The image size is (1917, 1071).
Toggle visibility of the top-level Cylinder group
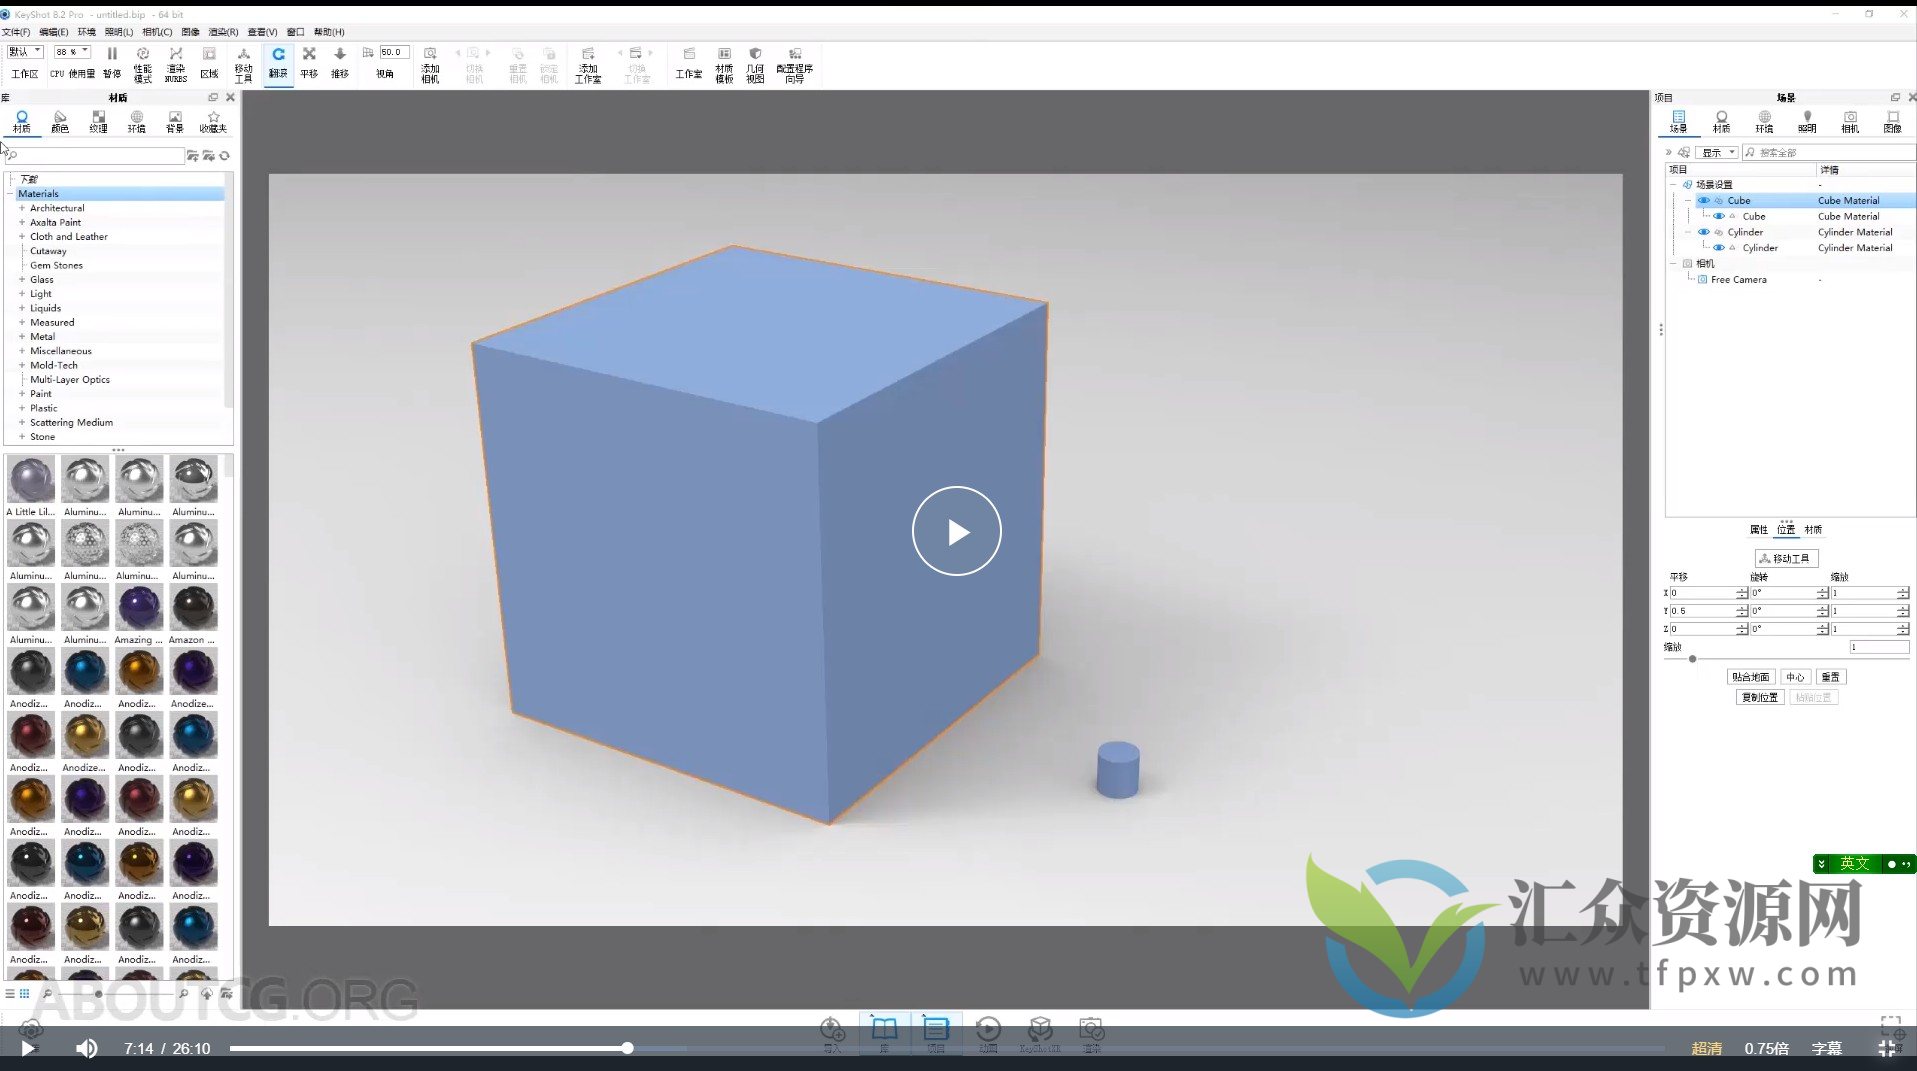[1704, 232]
